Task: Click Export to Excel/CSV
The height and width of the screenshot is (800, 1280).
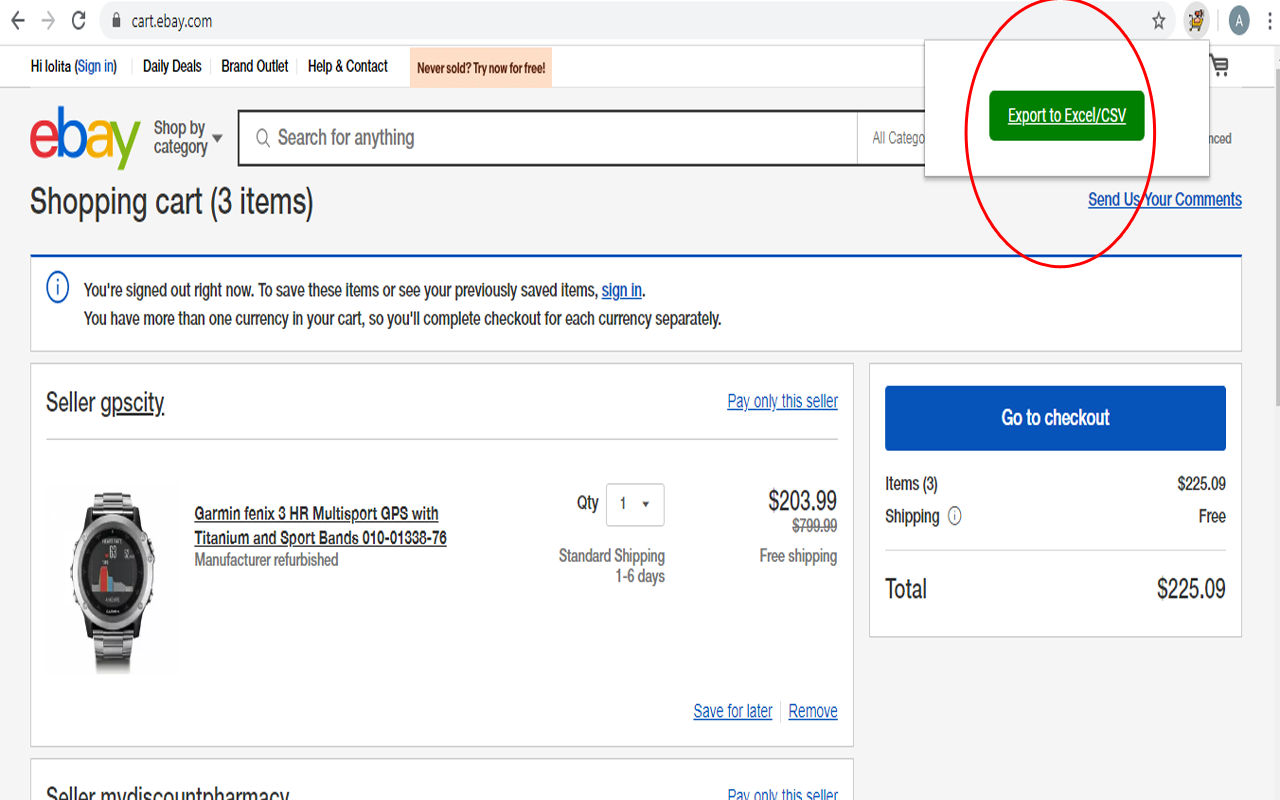Action: 1066,115
